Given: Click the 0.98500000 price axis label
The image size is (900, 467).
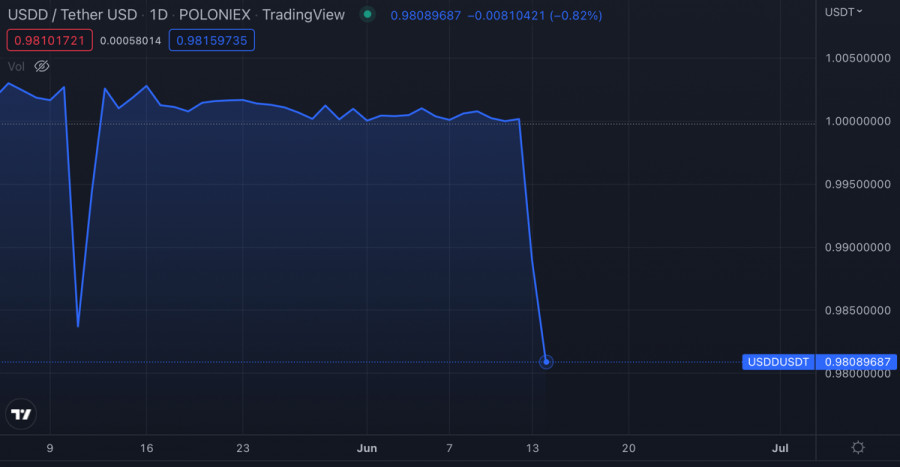Looking at the screenshot, I should click(858, 310).
